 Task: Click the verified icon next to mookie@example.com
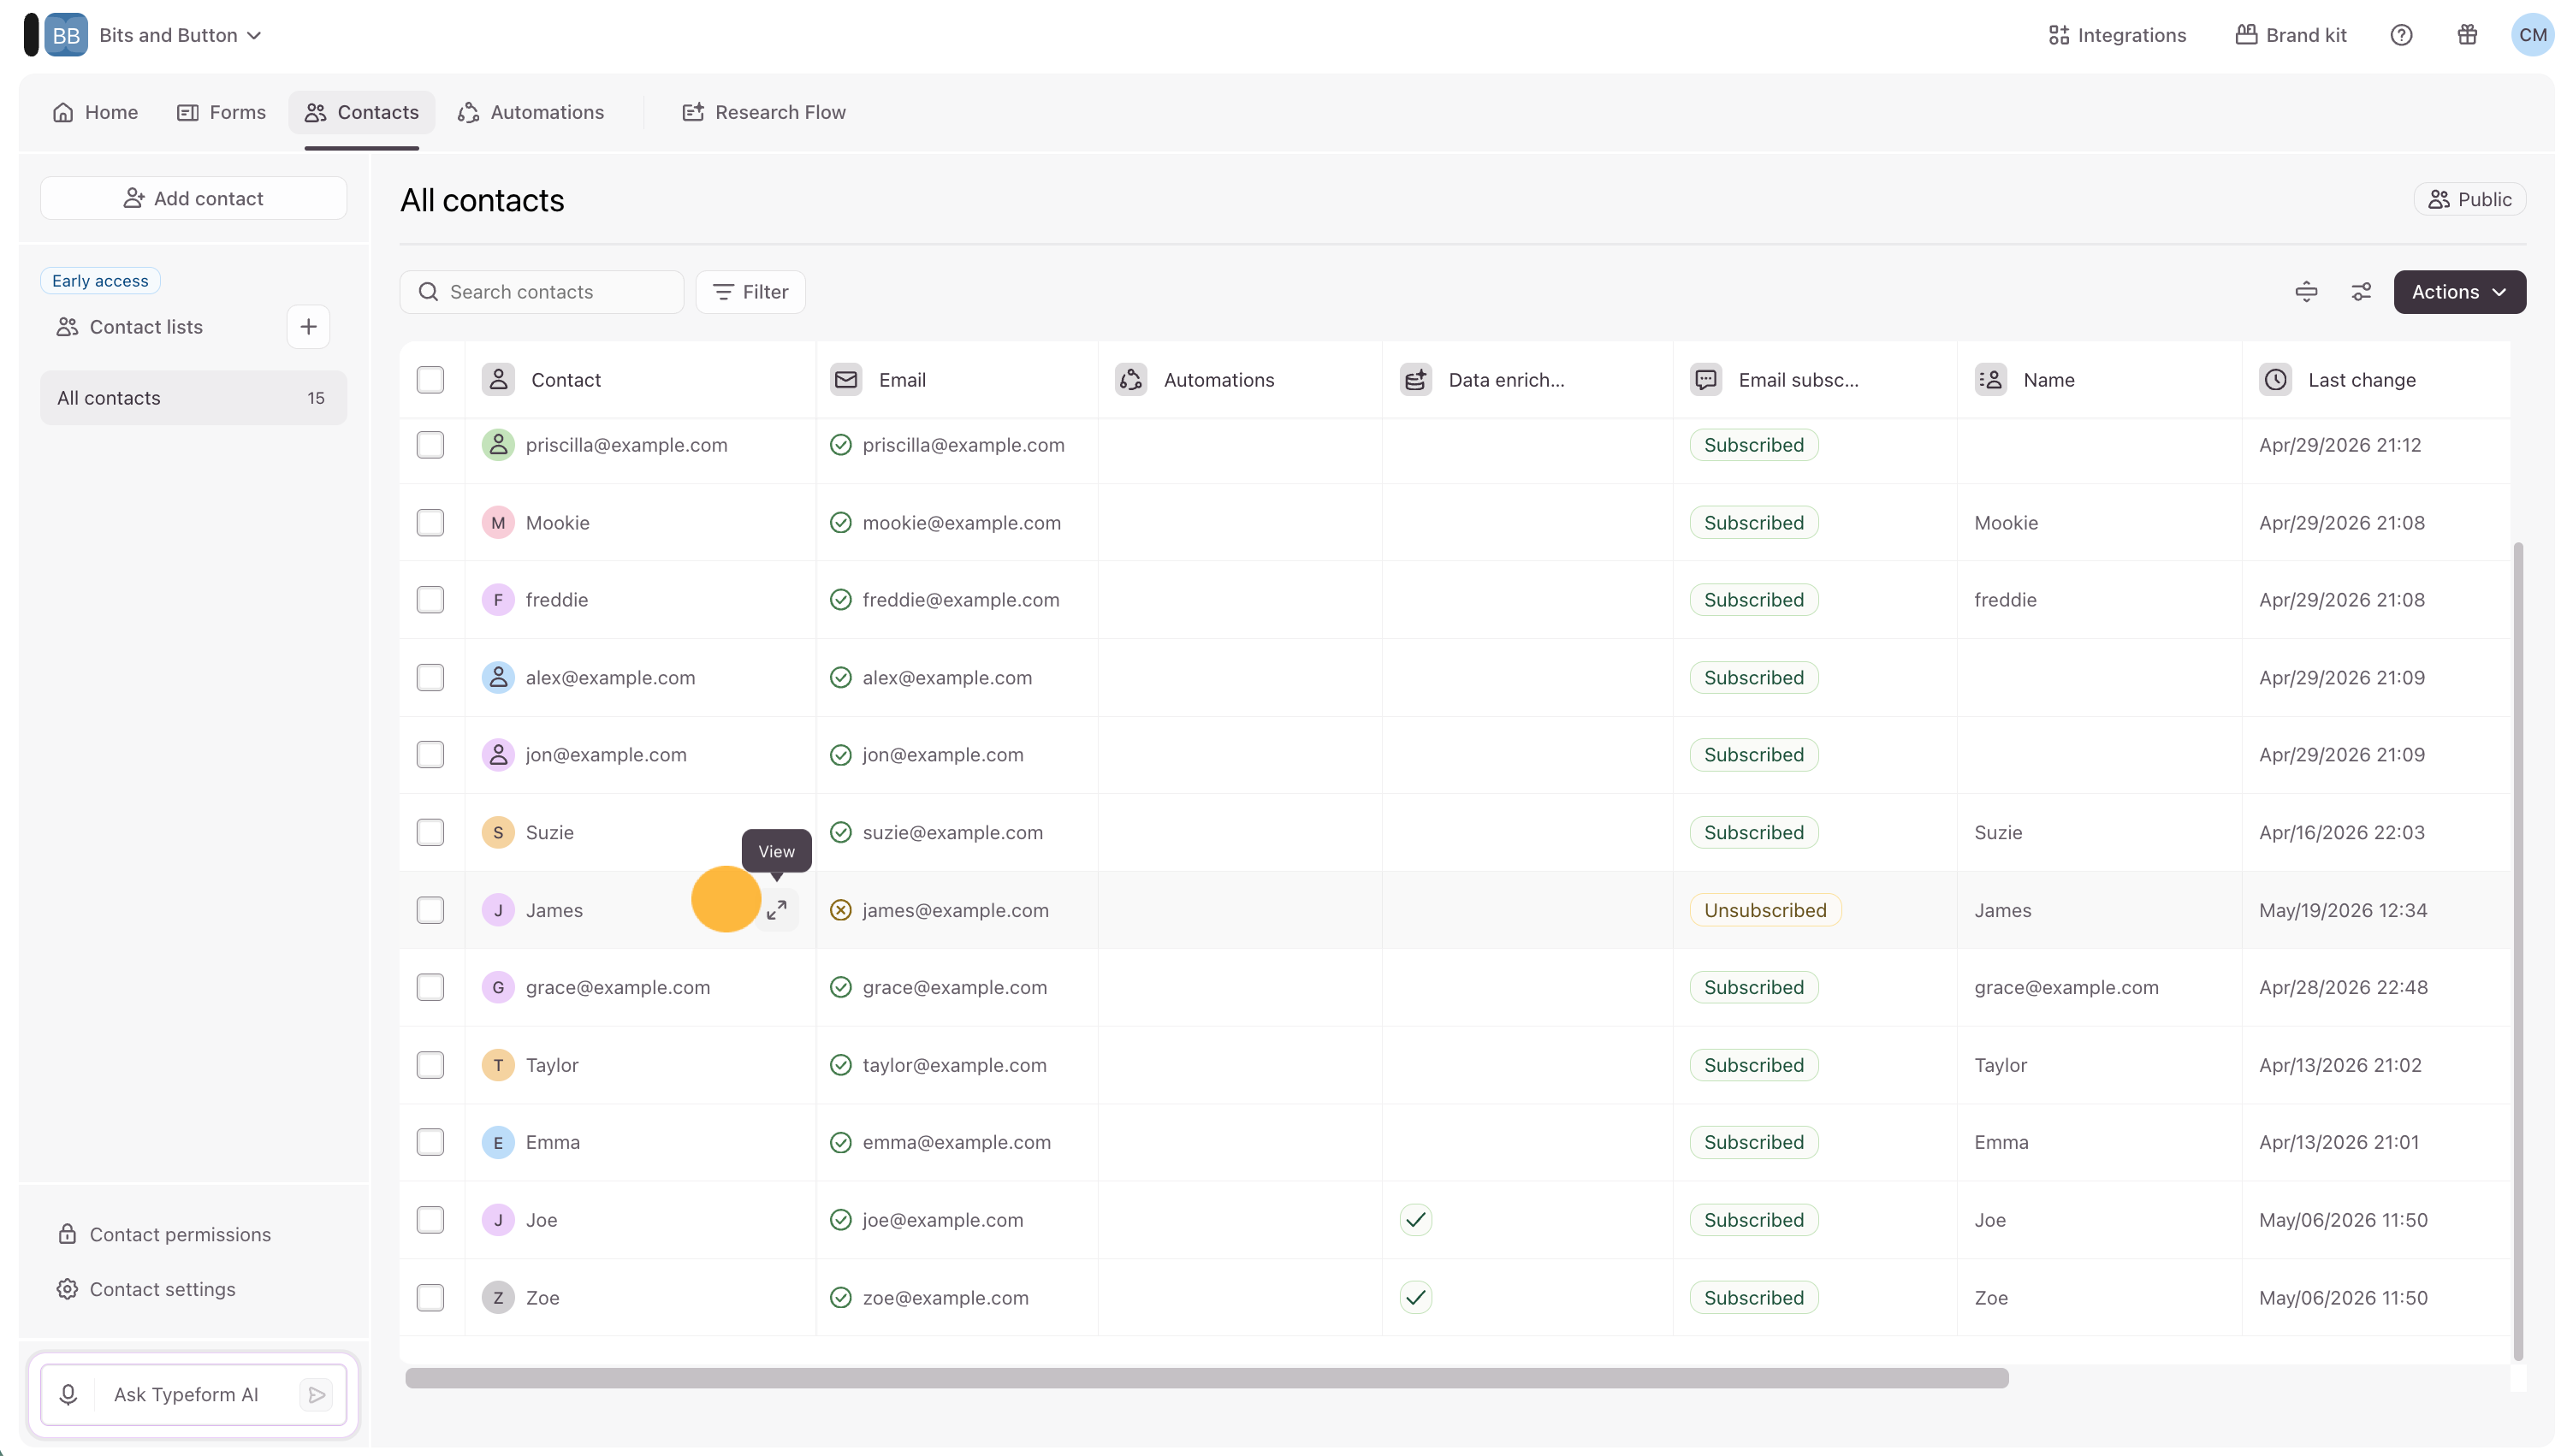841,523
